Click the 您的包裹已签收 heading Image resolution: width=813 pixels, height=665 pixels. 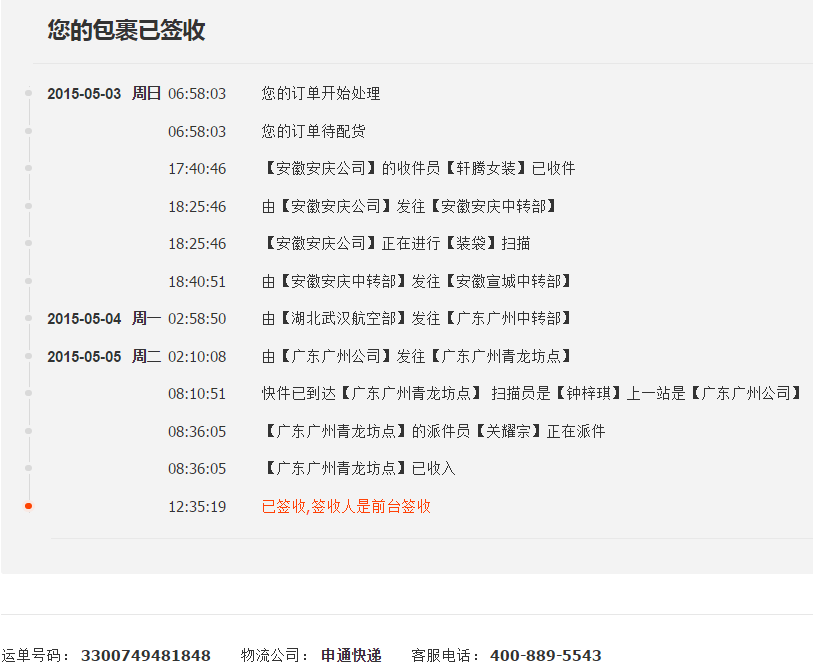pyautogui.click(x=126, y=30)
